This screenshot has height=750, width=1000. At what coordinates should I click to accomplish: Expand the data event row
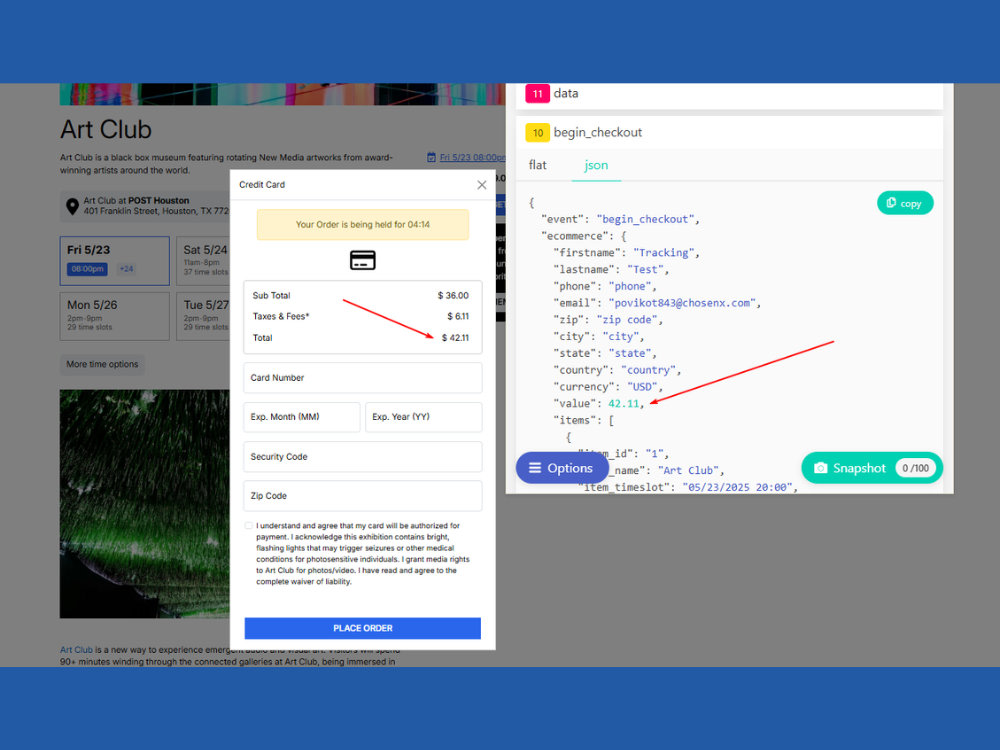729,94
